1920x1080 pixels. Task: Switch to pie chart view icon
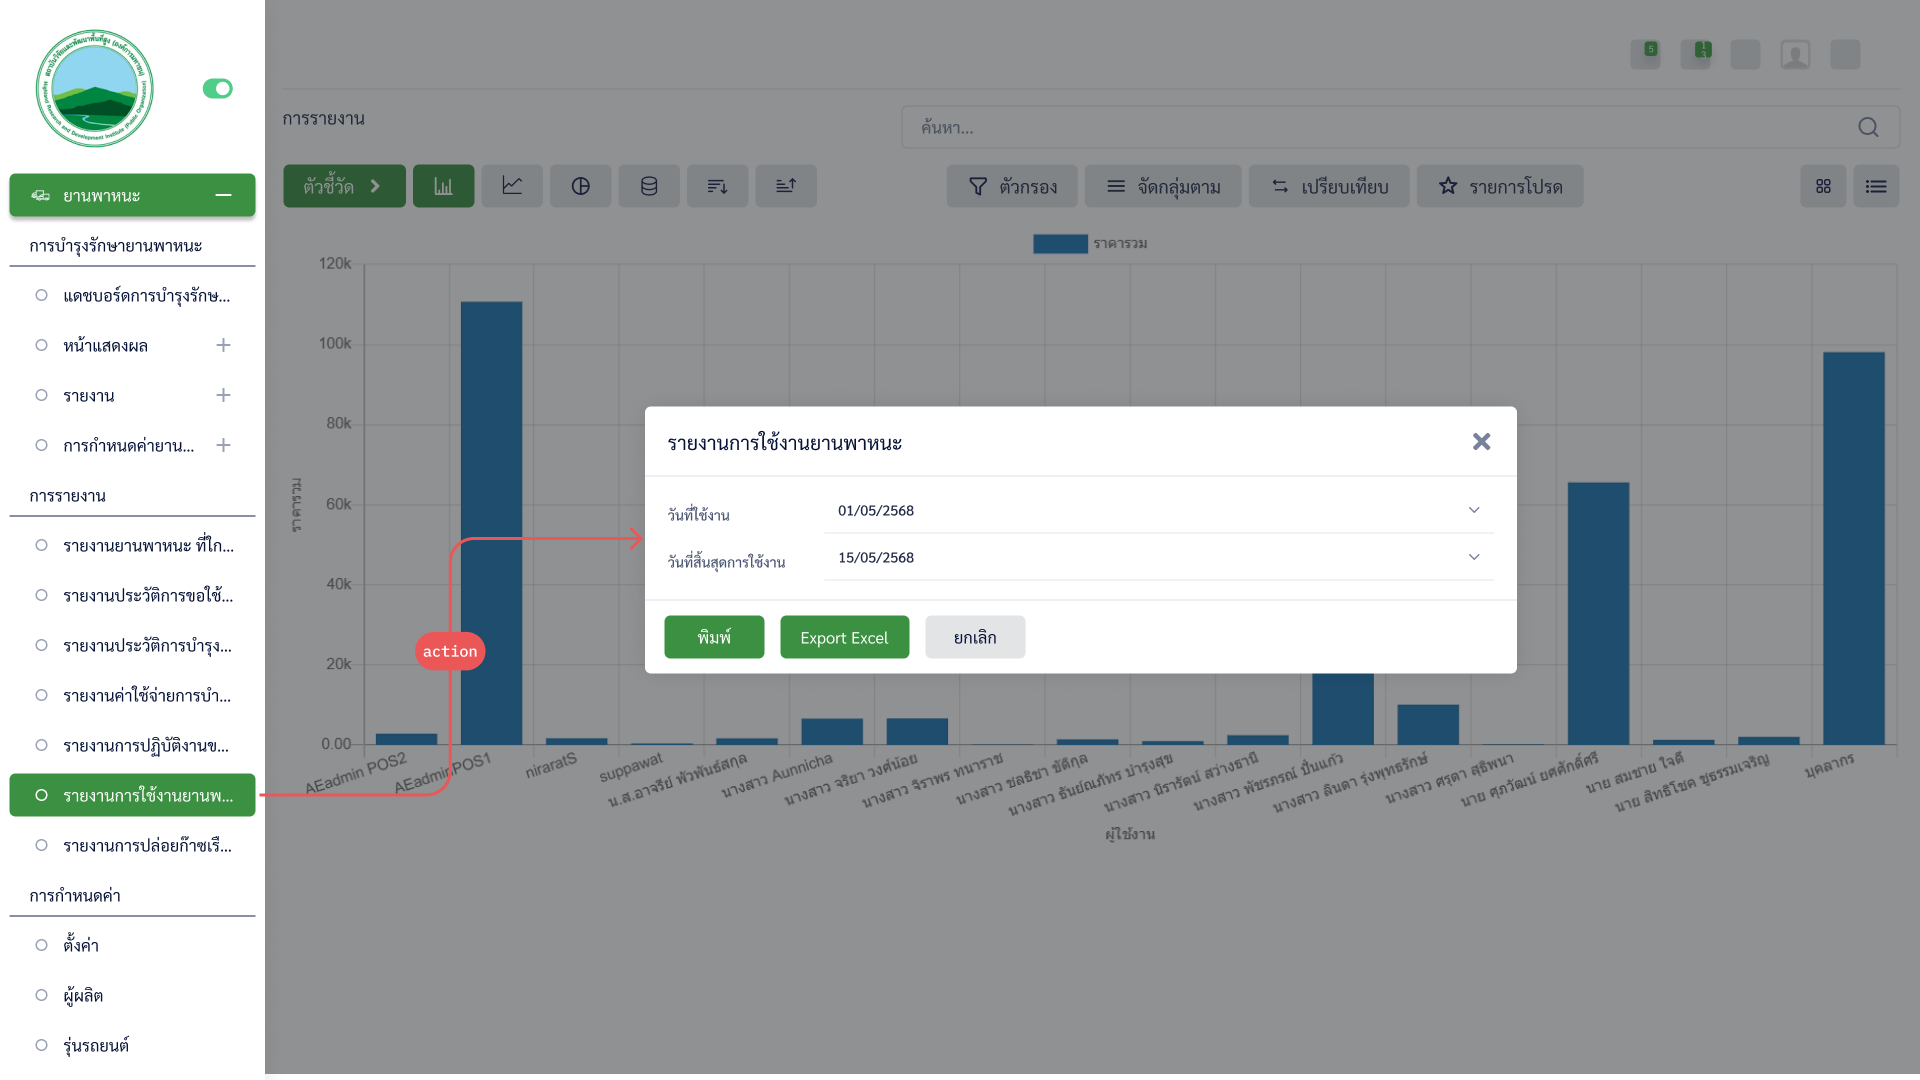click(580, 186)
